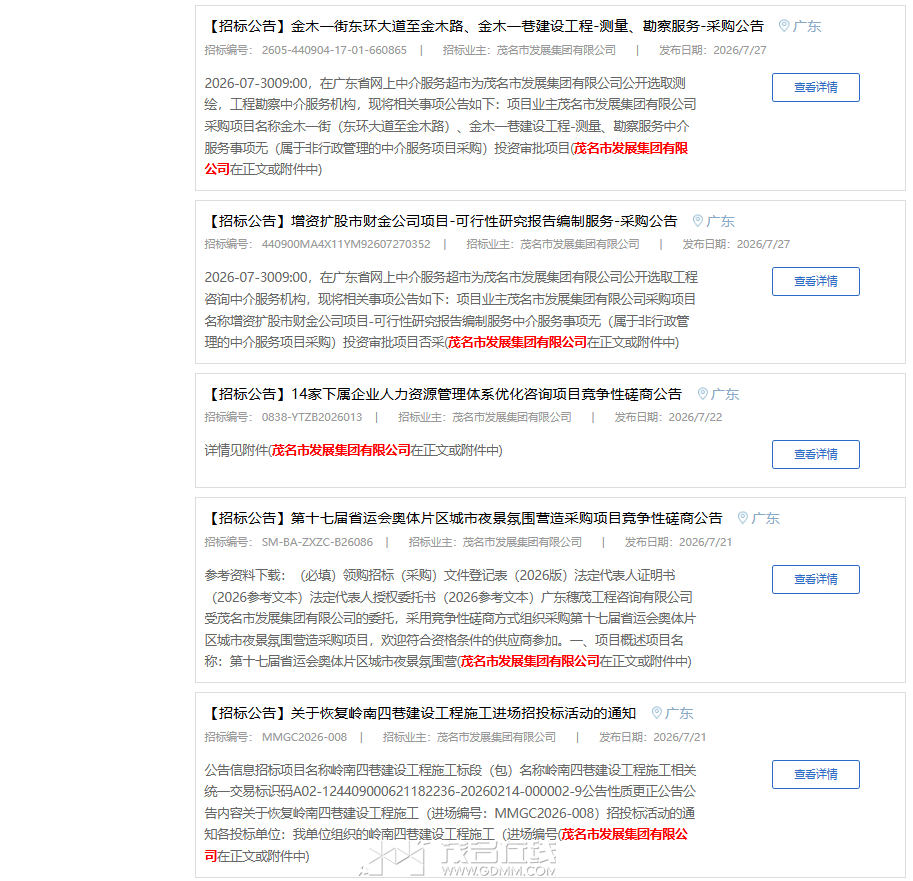Open 查看详情 for 增资扩股市财金公司 tender
The image size is (913, 881).
pos(815,281)
